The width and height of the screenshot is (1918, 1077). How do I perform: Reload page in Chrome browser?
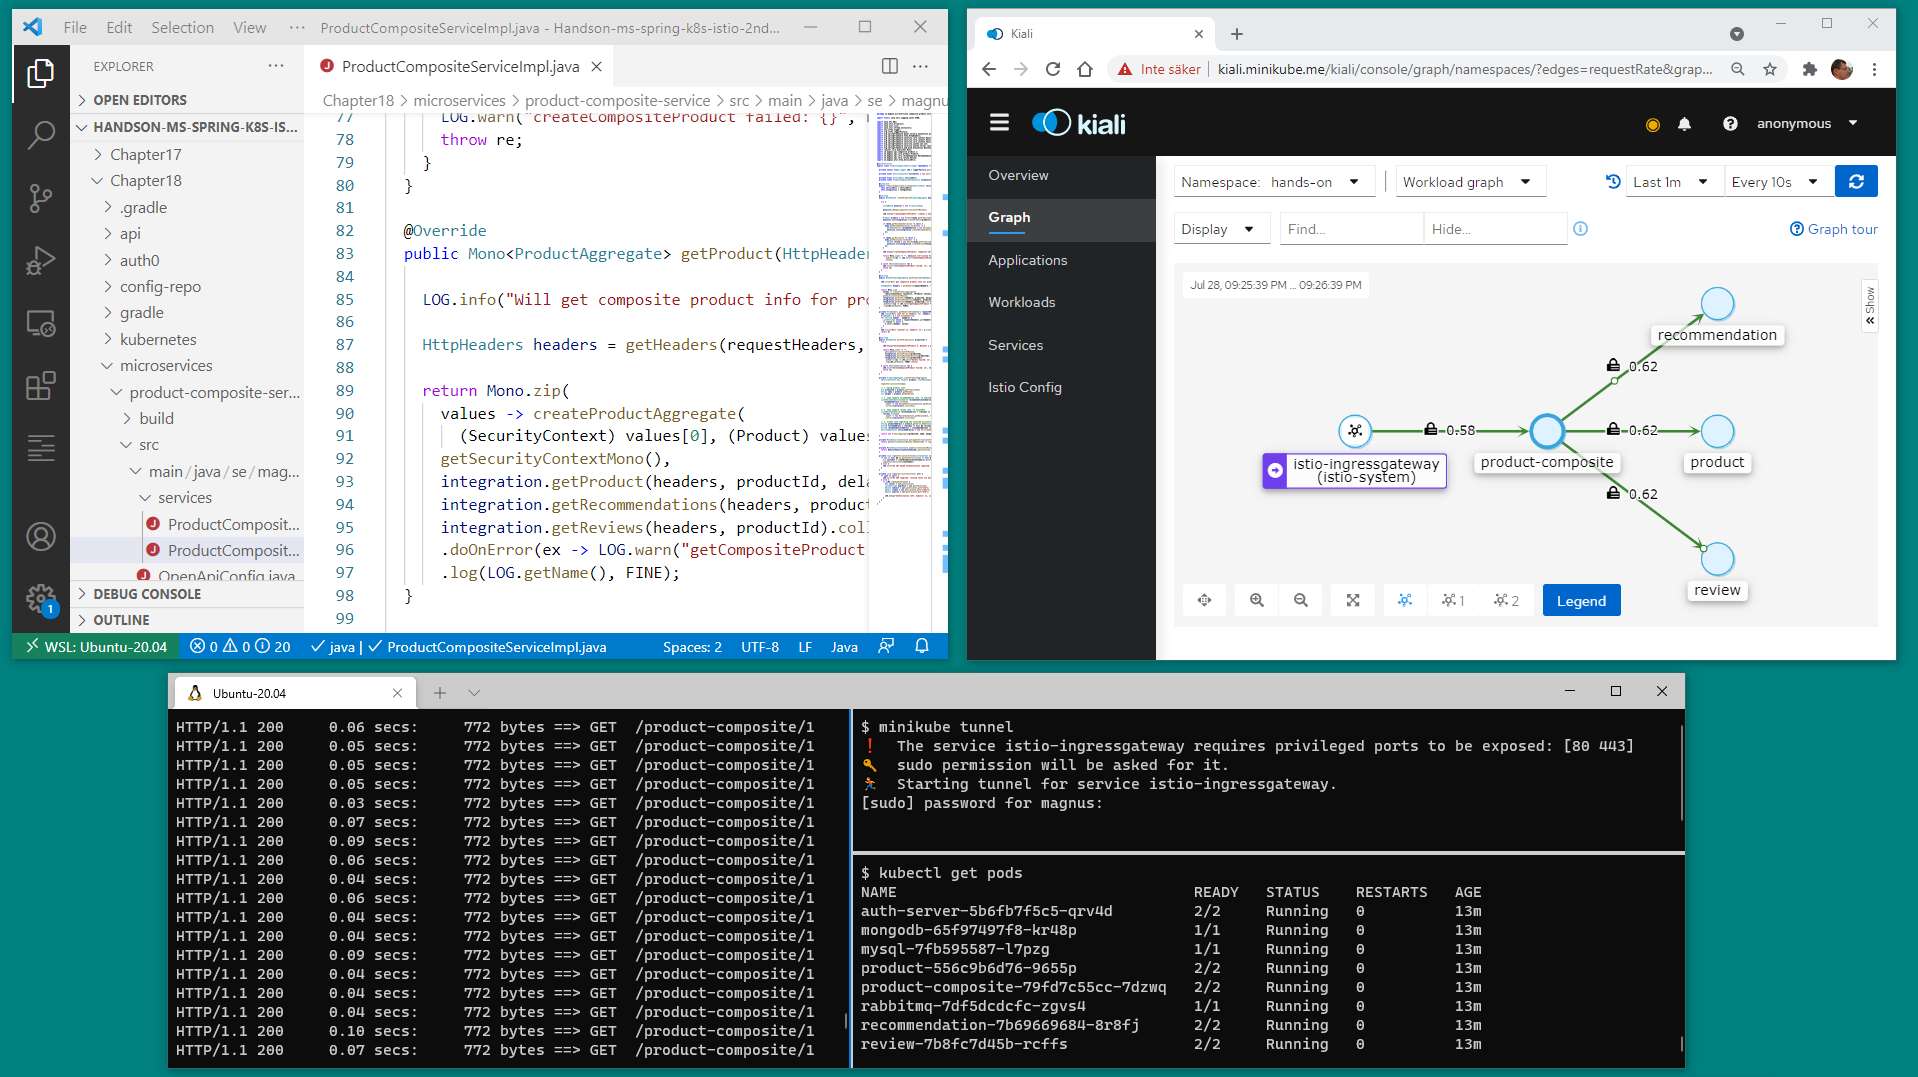pos(1053,69)
